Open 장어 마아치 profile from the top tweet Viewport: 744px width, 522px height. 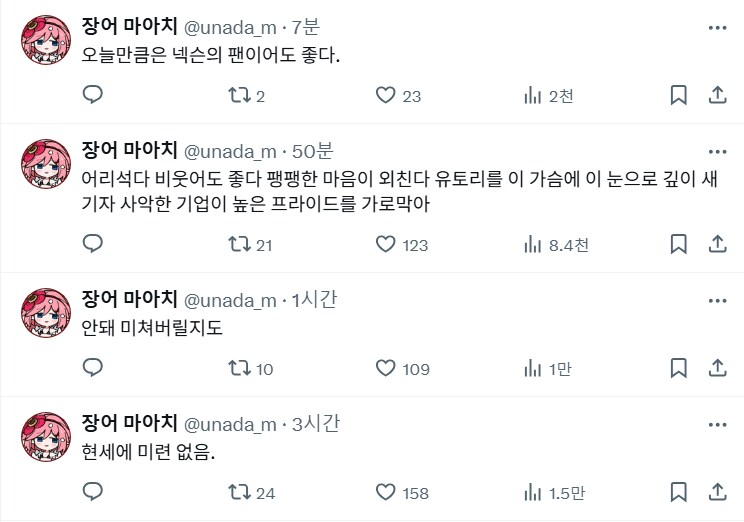pos(130,27)
